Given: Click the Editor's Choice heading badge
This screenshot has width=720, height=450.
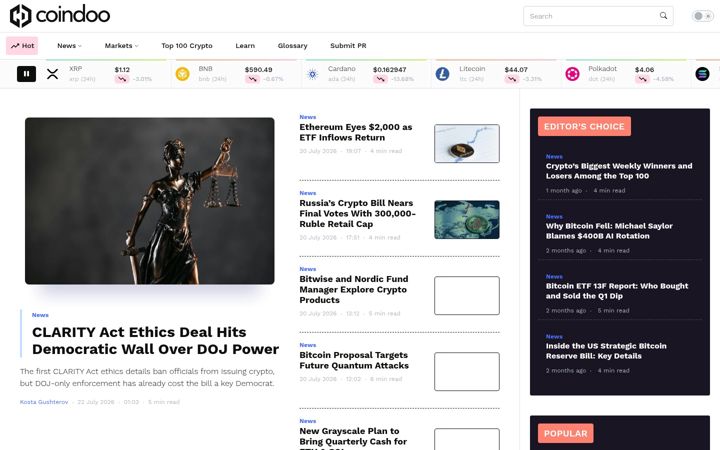Looking at the screenshot, I should tap(584, 126).
